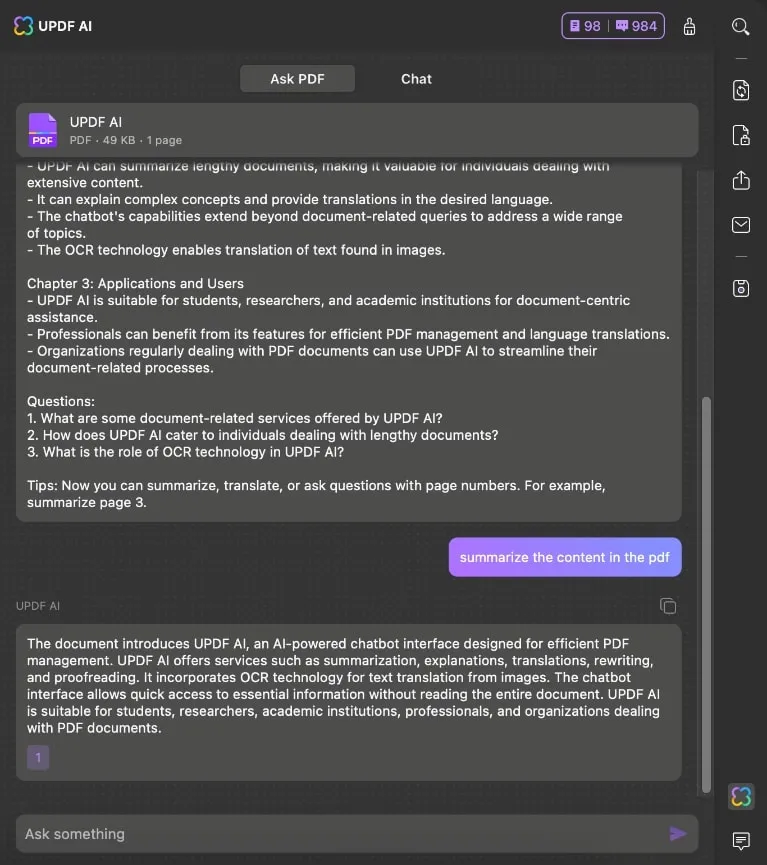Click the 'UPDF AI' sender label above response
The height and width of the screenshot is (865, 767).
click(x=38, y=606)
